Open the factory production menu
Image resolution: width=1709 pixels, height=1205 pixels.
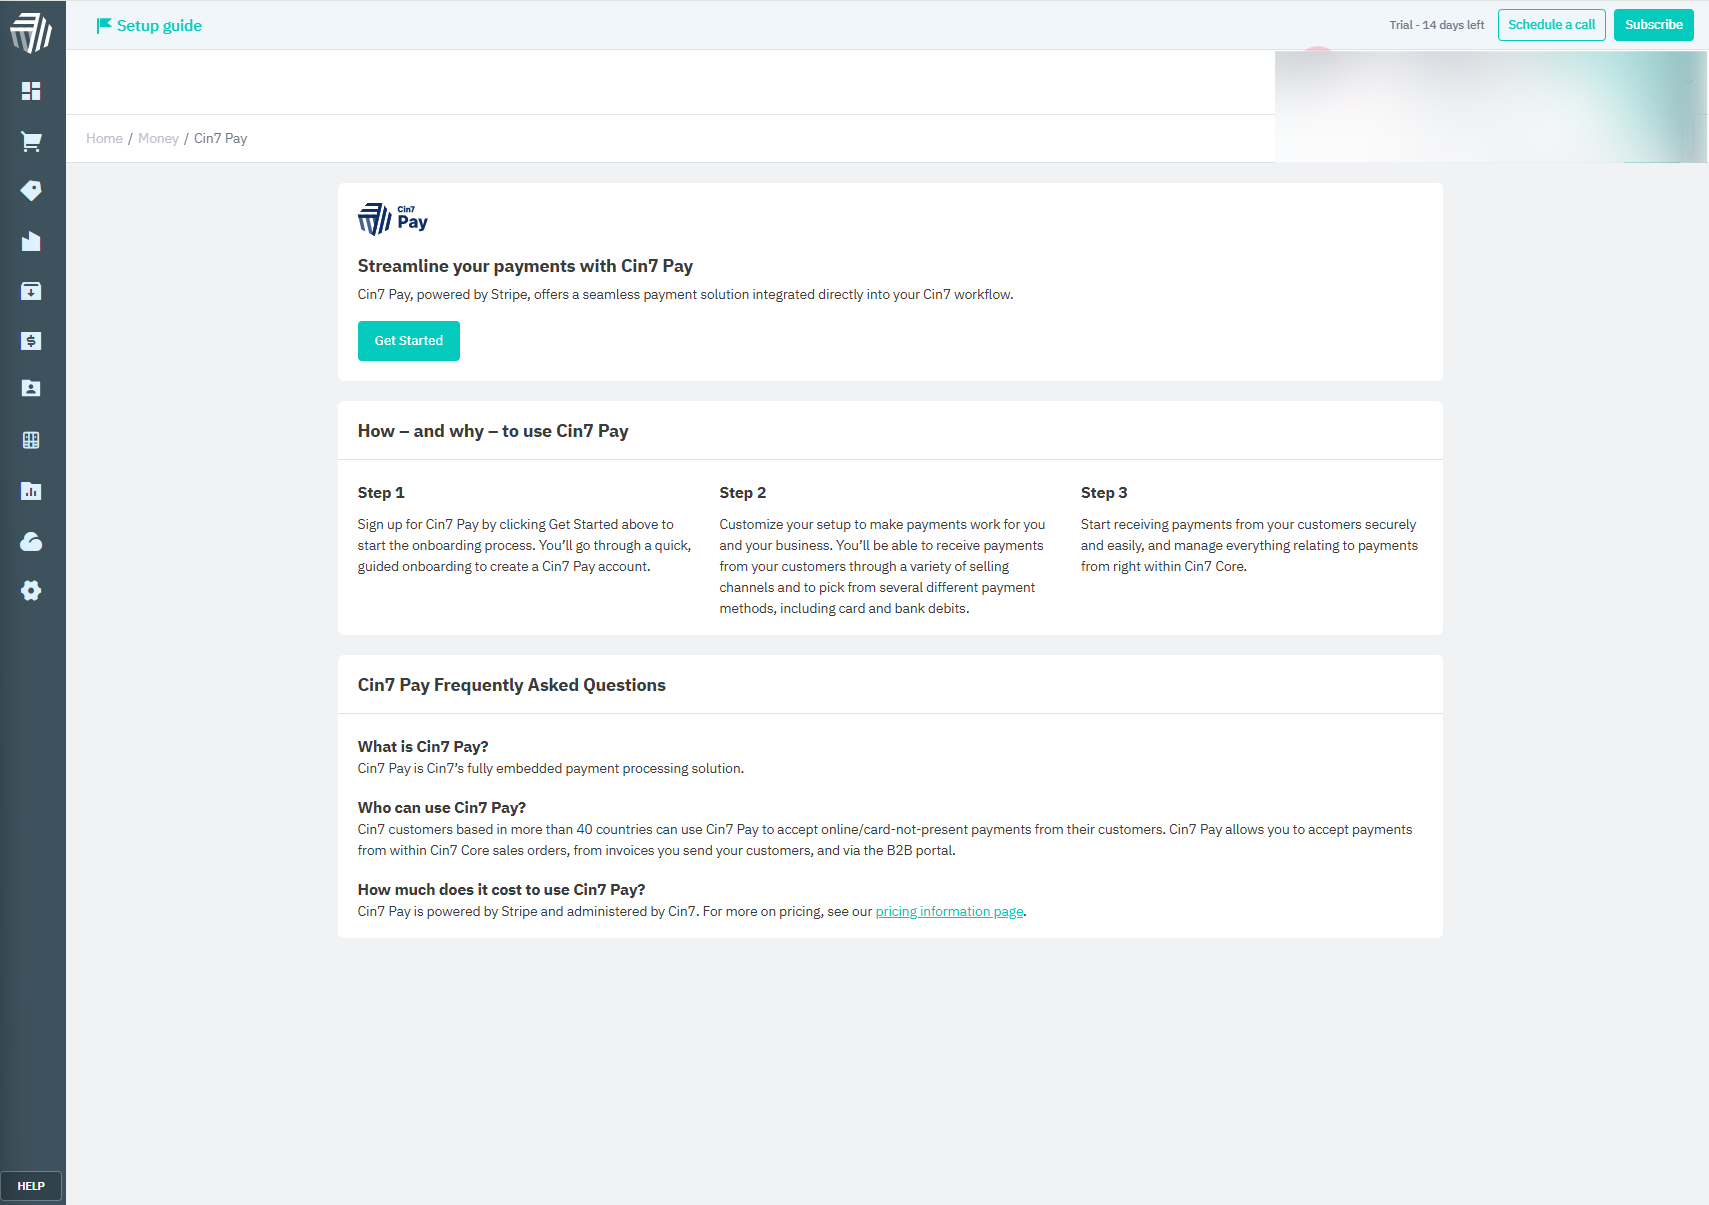click(31, 241)
